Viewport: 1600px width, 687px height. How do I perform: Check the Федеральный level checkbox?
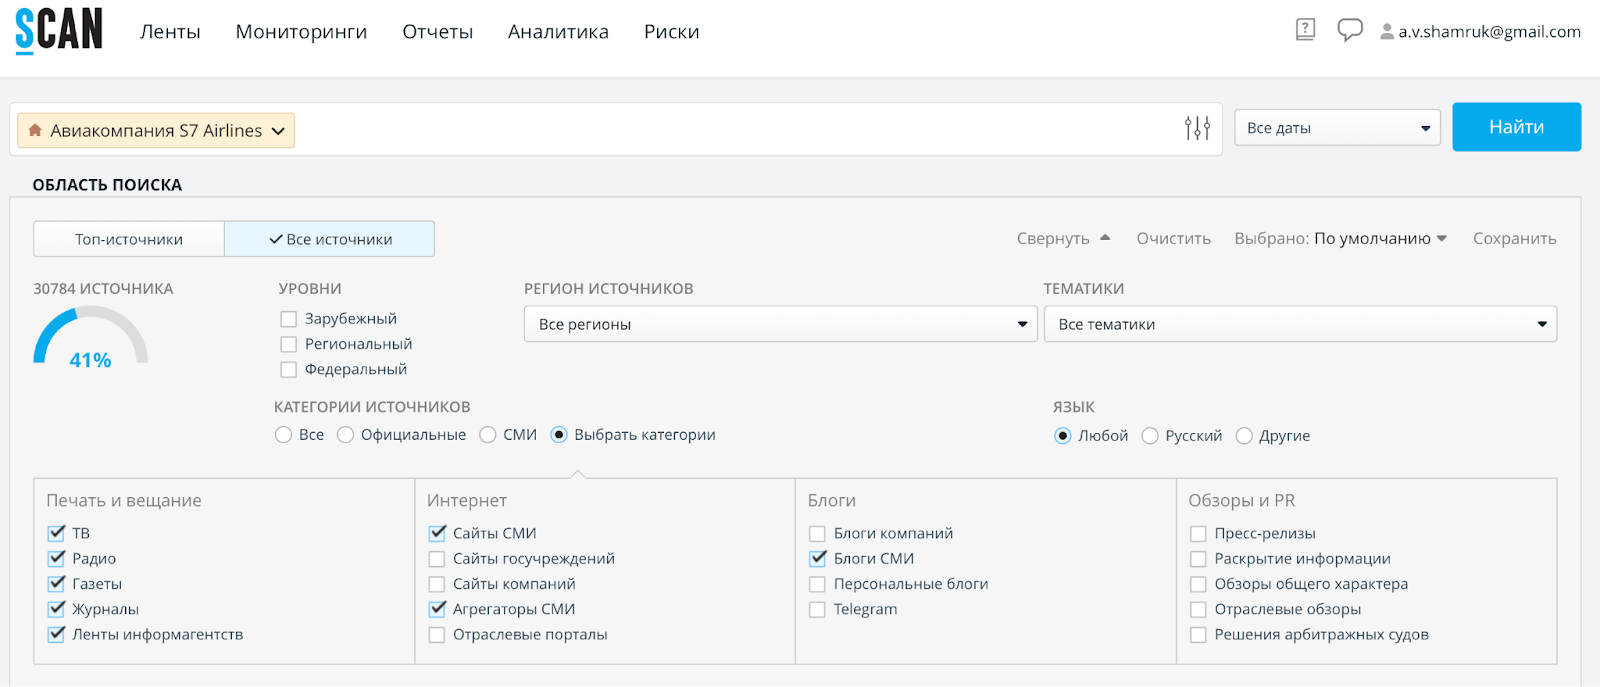pos(289,370)
